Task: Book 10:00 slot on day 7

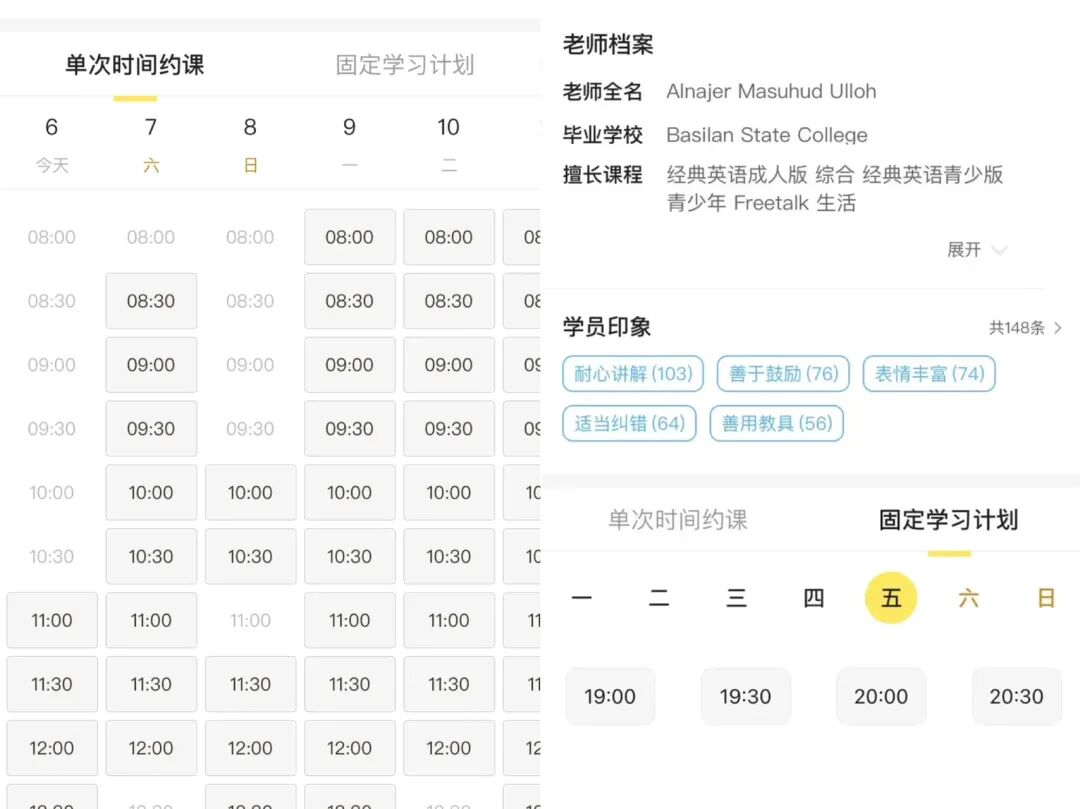Action: [151, 492]
